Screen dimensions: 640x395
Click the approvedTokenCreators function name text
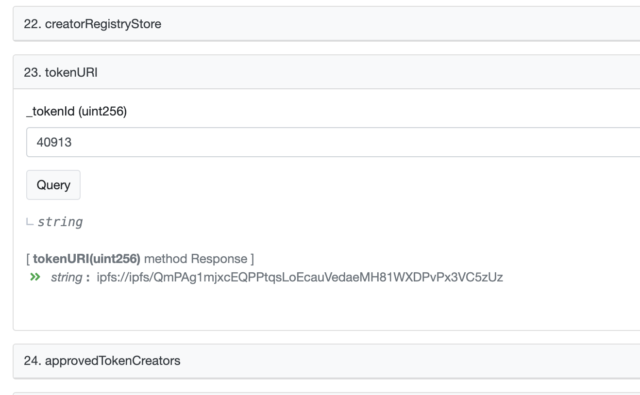pos(112,361)
